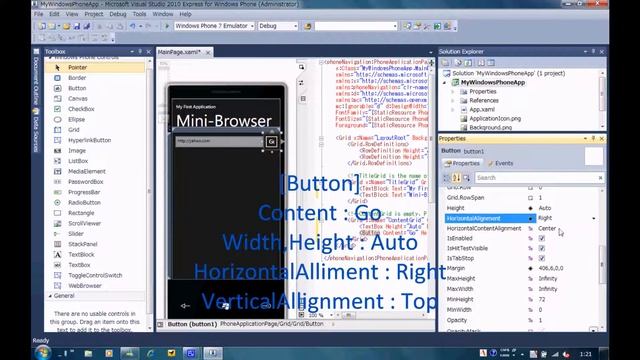Open the Edit menu
This screenshot has height=360, width=640.
point(54,14)
